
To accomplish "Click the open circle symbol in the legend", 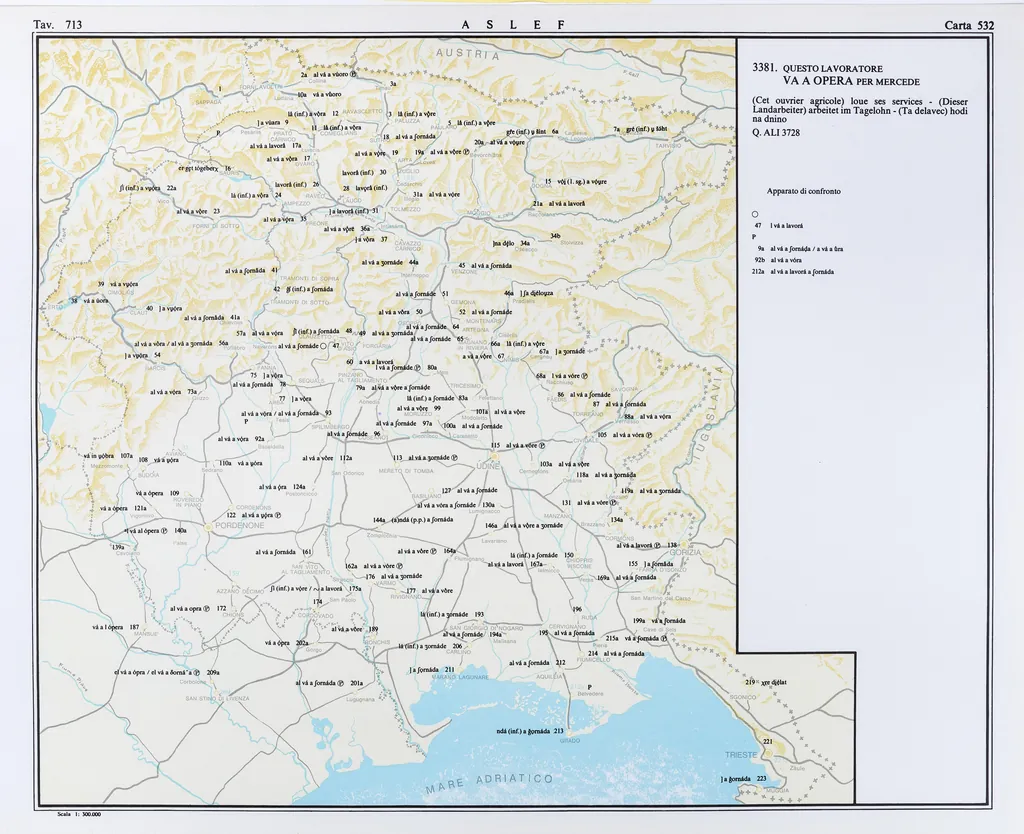I will (755, 215).
